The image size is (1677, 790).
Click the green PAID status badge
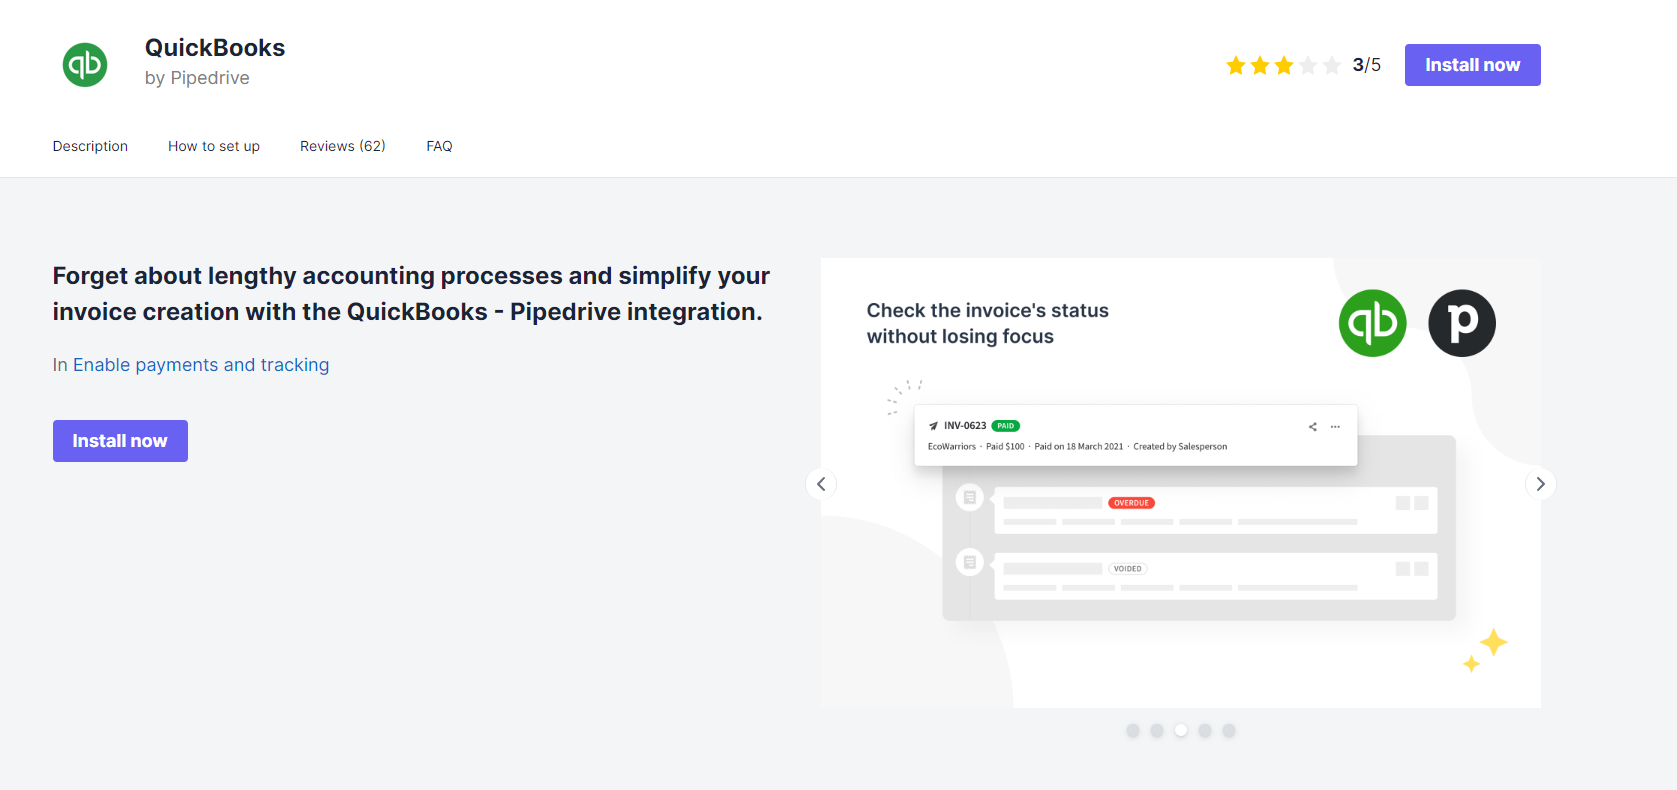pyautogui.click(x=1004, y=425)
